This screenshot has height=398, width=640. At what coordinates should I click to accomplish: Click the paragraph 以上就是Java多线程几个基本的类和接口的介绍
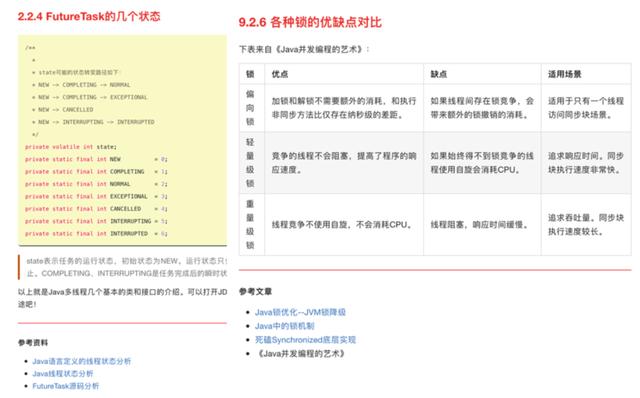[x=122, y=298]
